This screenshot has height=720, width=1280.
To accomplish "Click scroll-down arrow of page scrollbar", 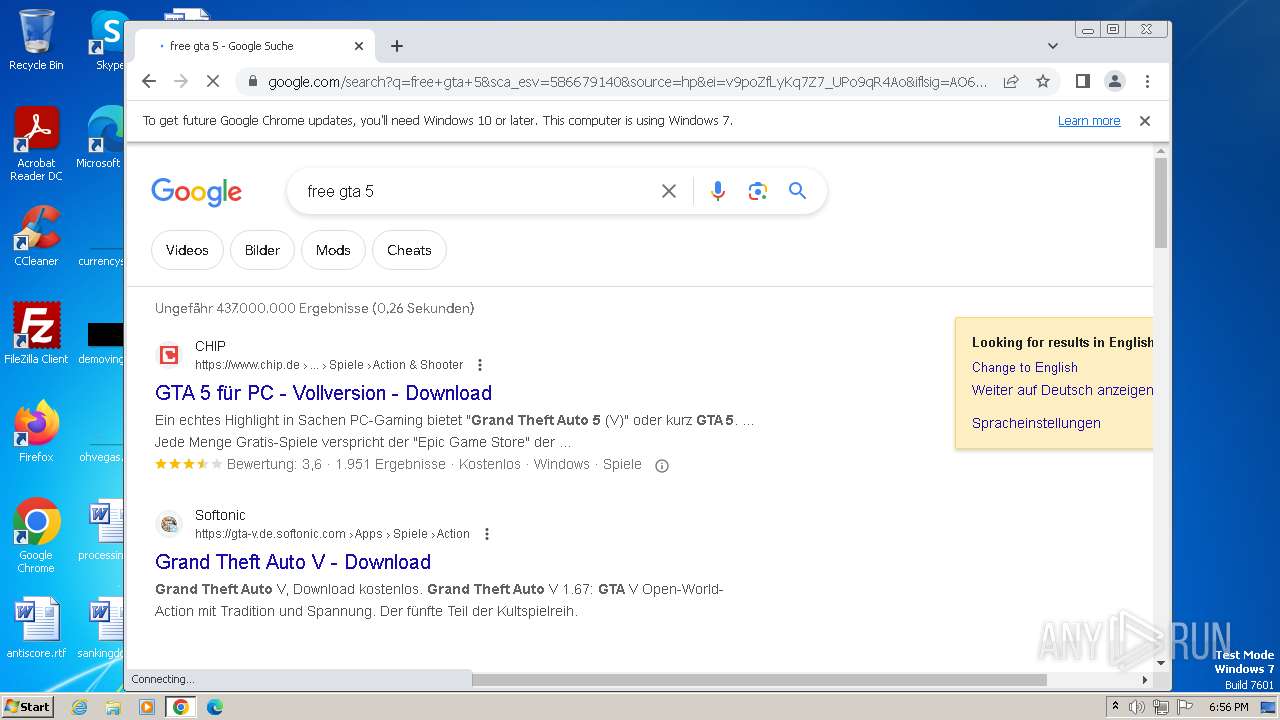I will (1161, 663).
